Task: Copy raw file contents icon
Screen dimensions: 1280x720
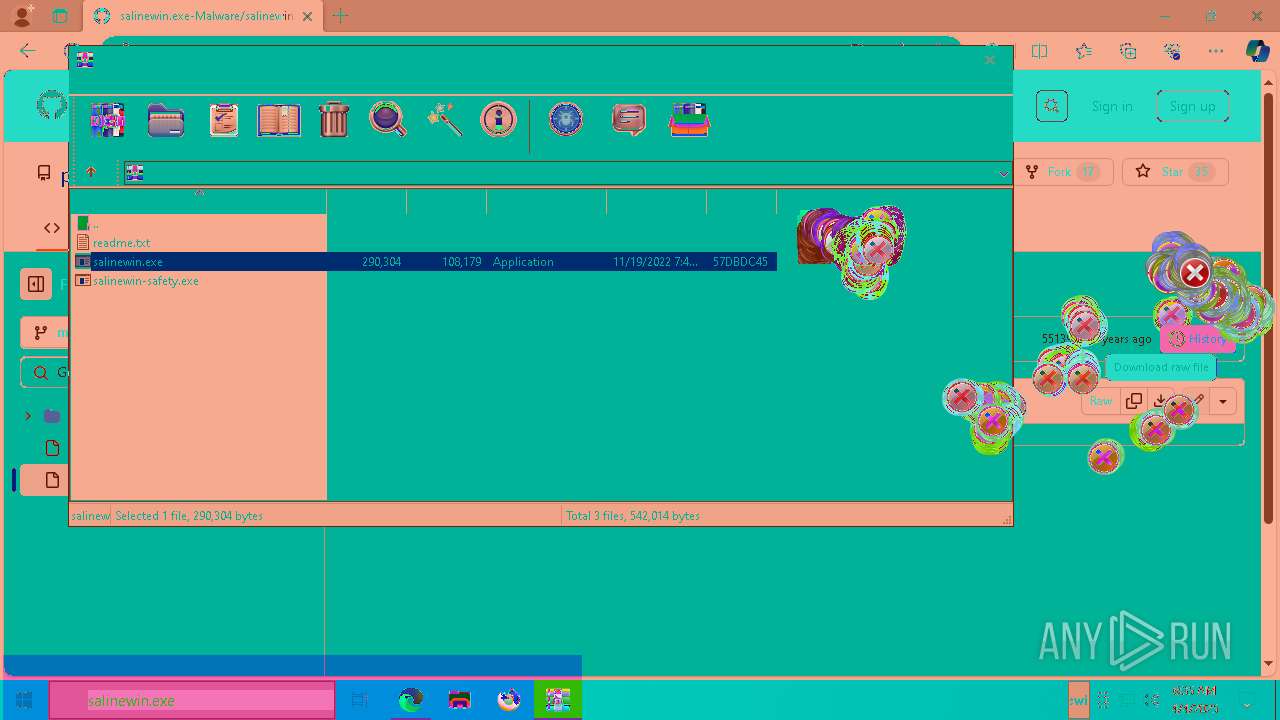Action: tap(1134, 401)
